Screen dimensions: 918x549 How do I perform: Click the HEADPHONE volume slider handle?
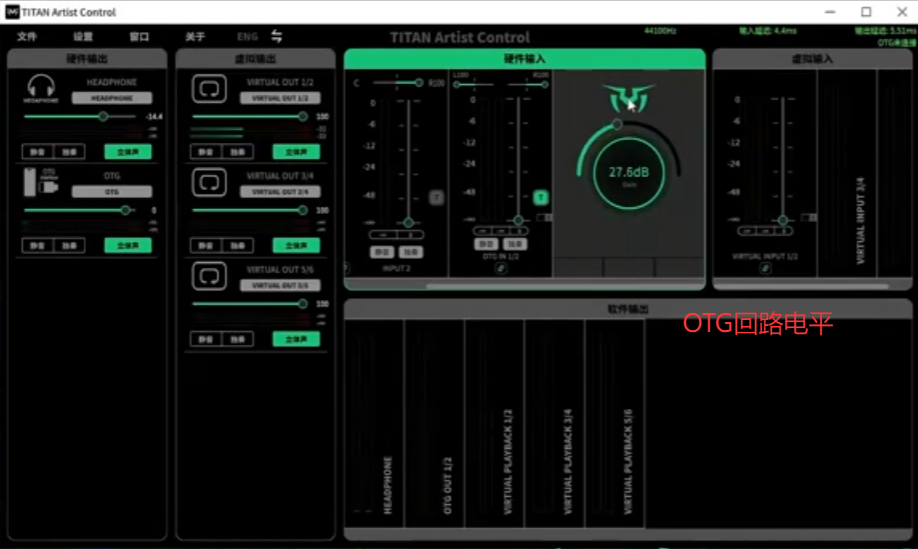tap(103, 116)
